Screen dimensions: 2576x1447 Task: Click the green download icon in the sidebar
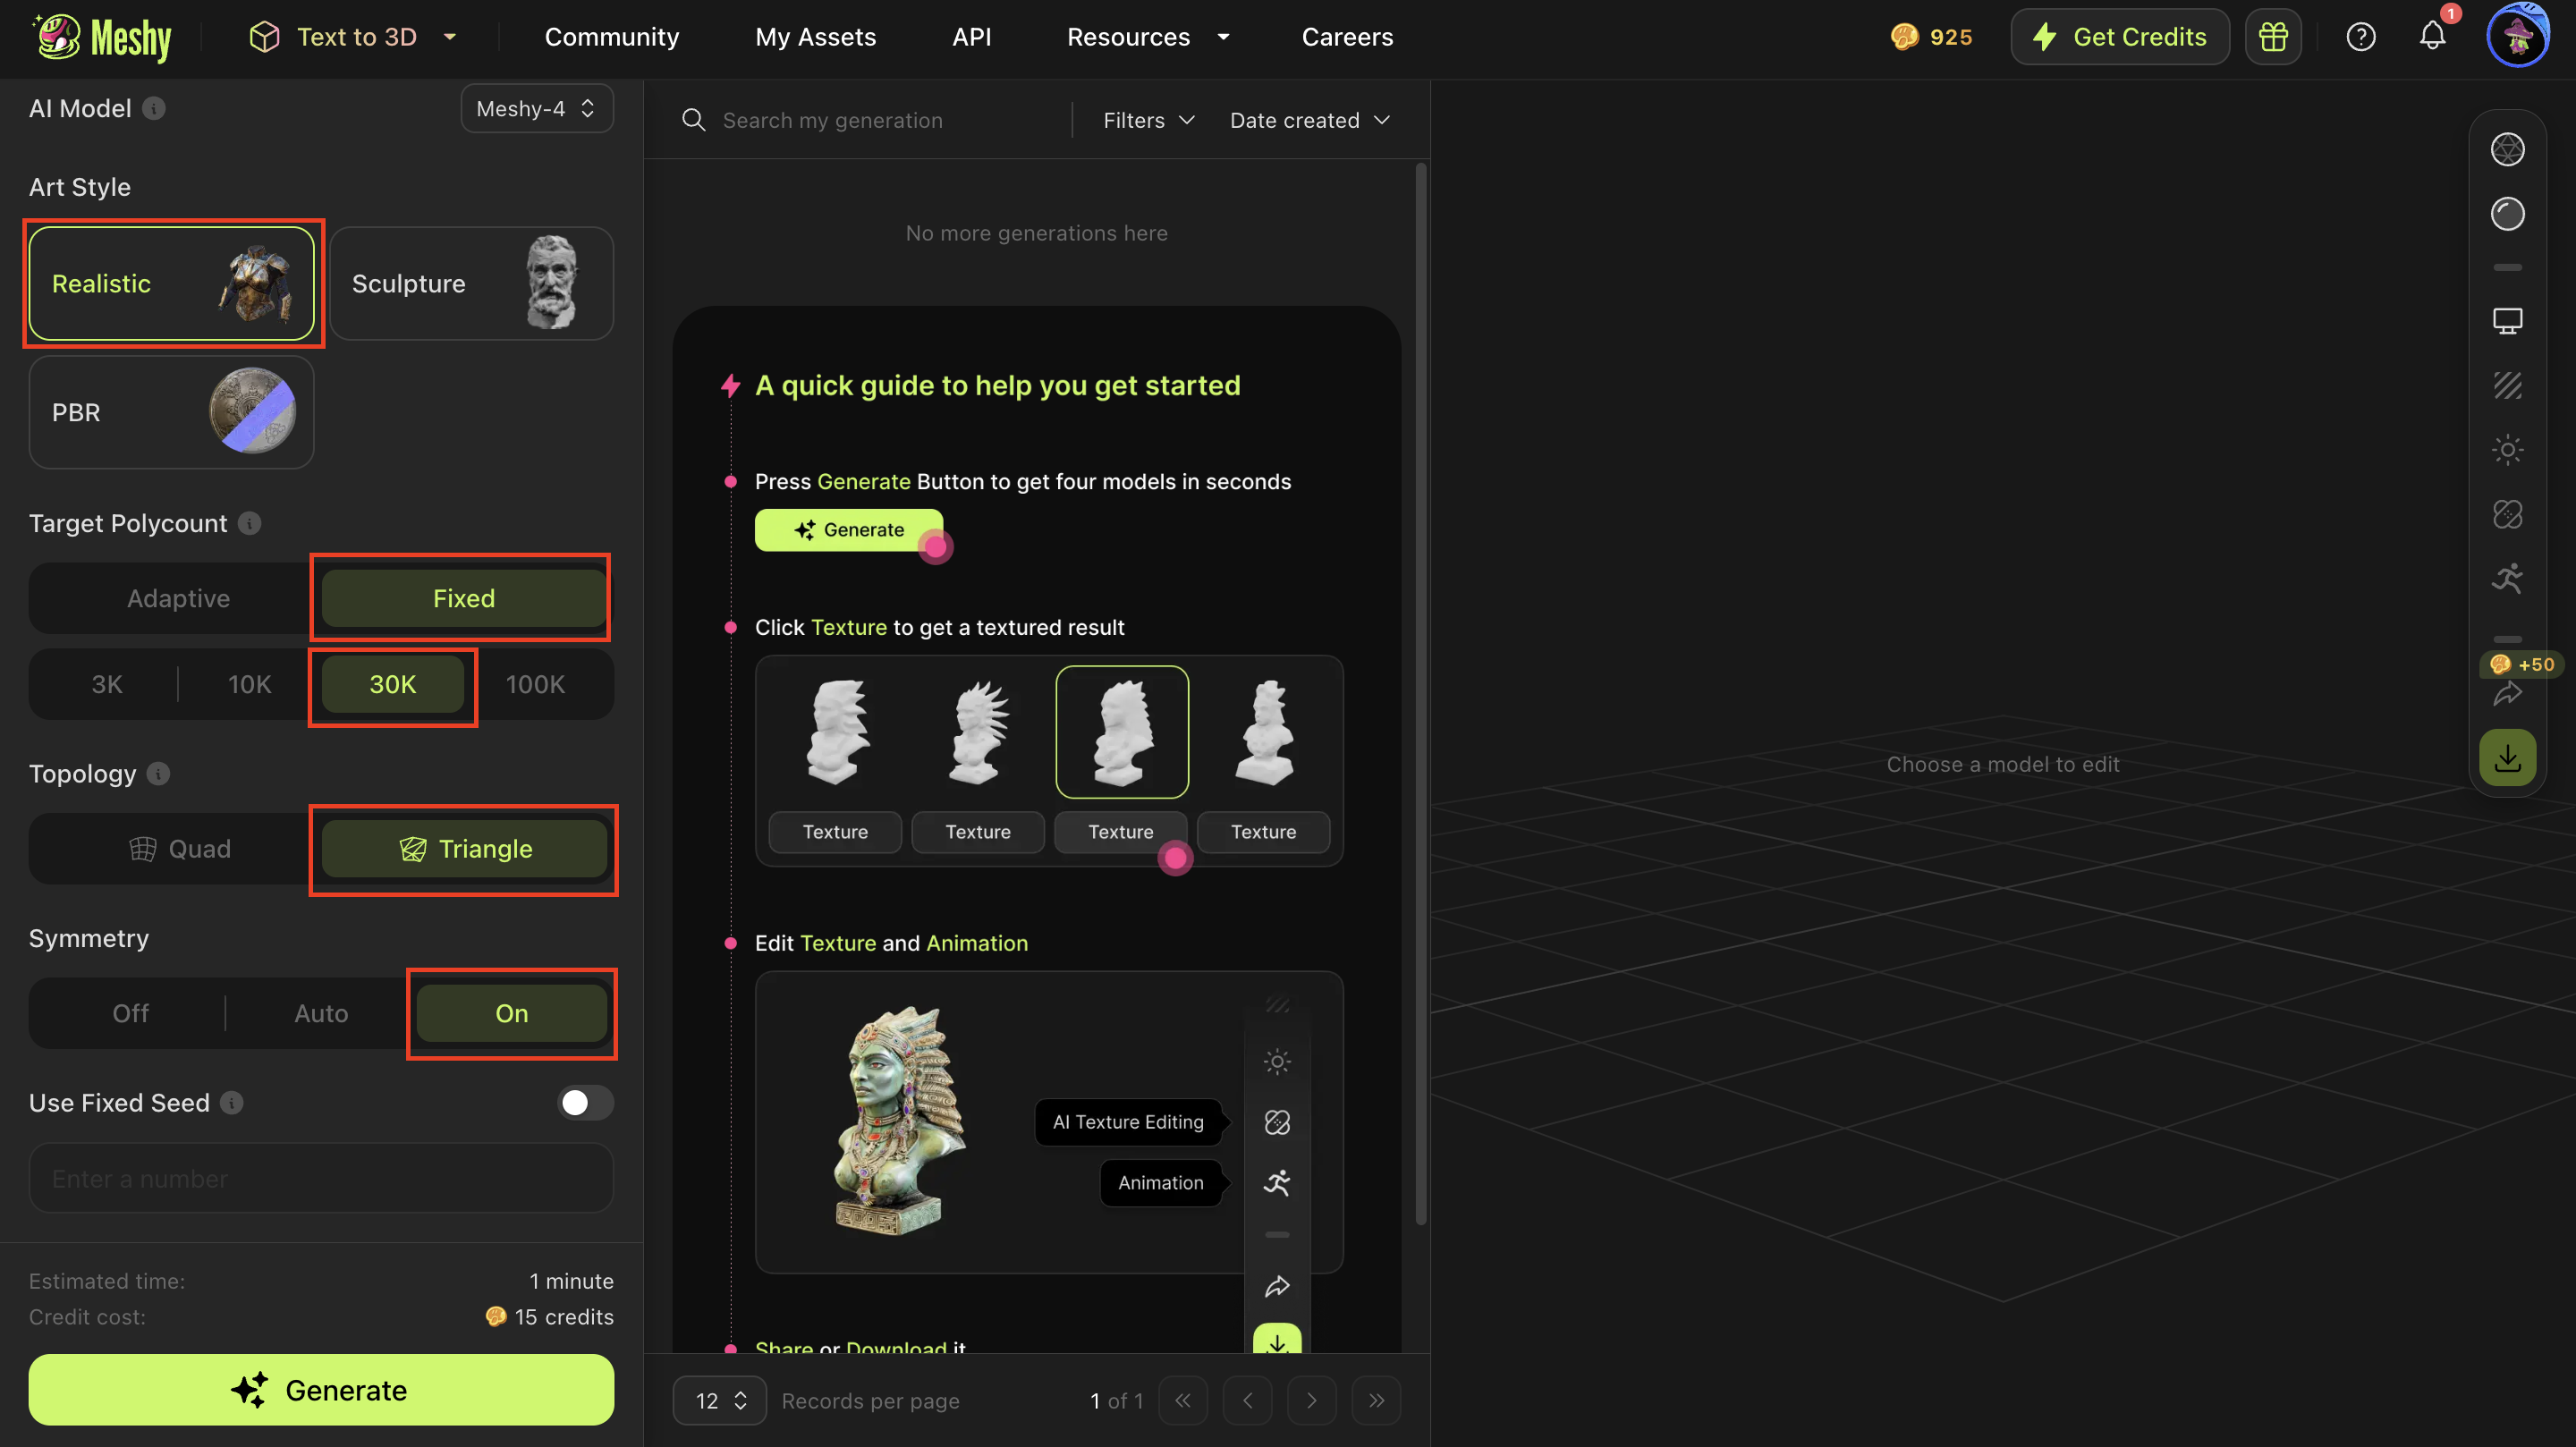(x=2508, y=757)
